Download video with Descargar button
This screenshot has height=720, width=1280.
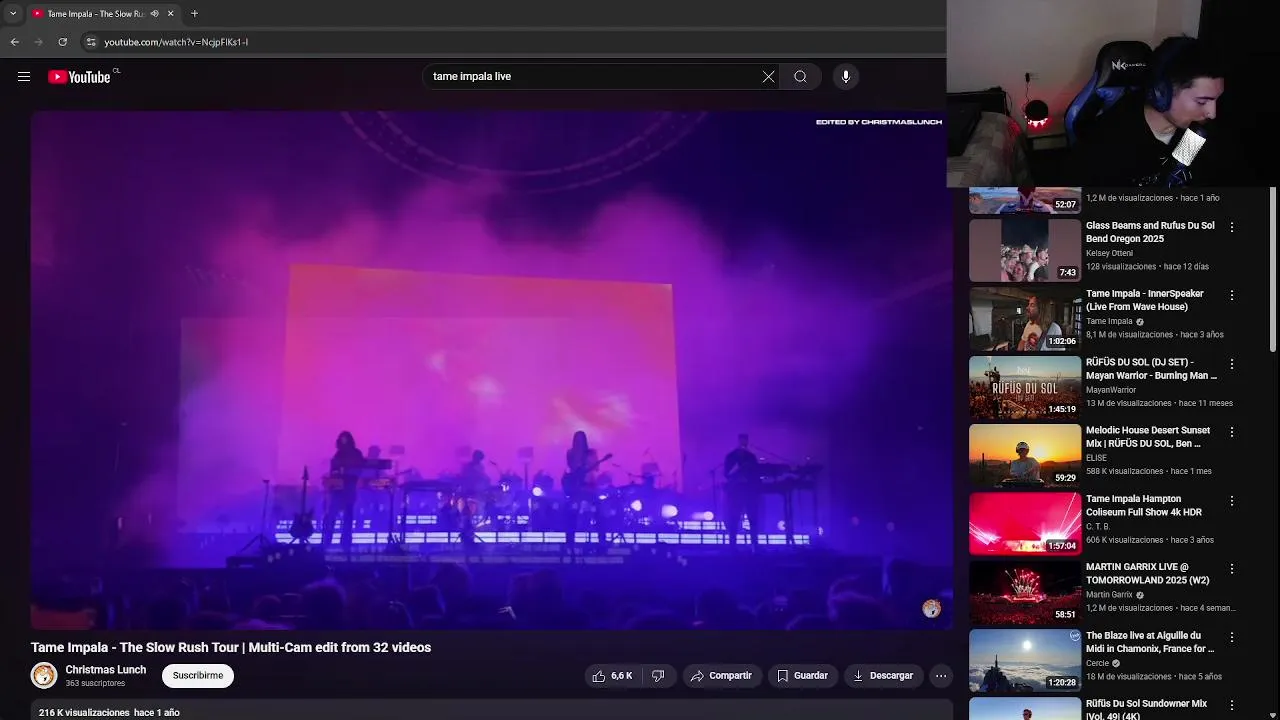pyautogui.click(x=883, y=676)
